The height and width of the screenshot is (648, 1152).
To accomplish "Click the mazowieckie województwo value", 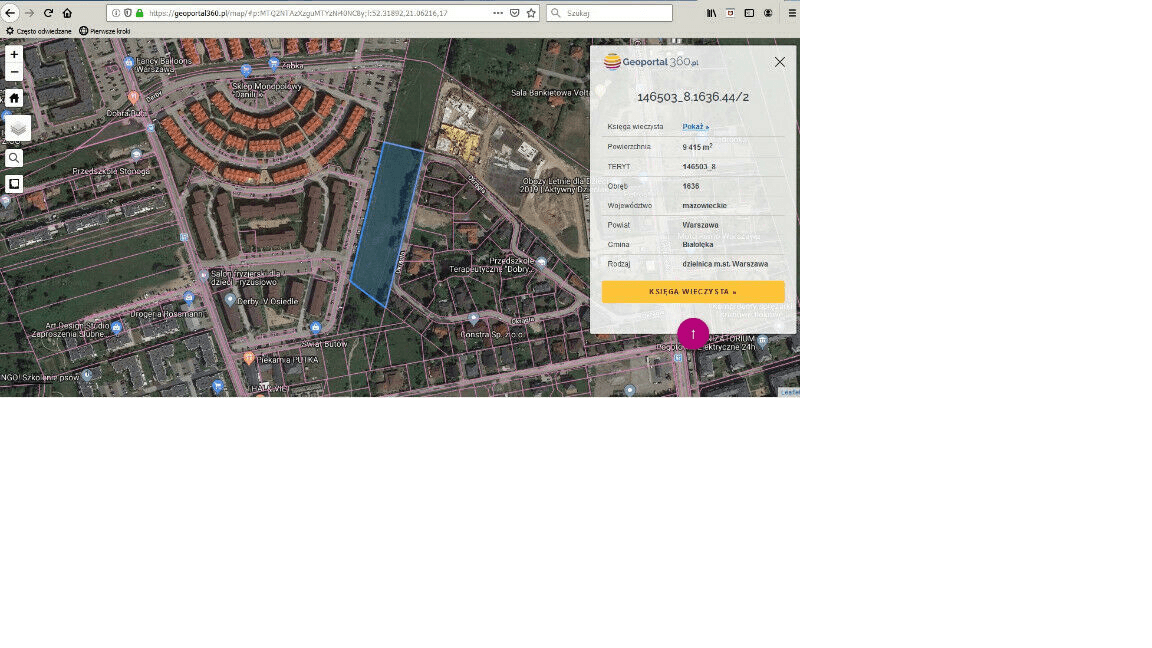I will click(704, 206).
